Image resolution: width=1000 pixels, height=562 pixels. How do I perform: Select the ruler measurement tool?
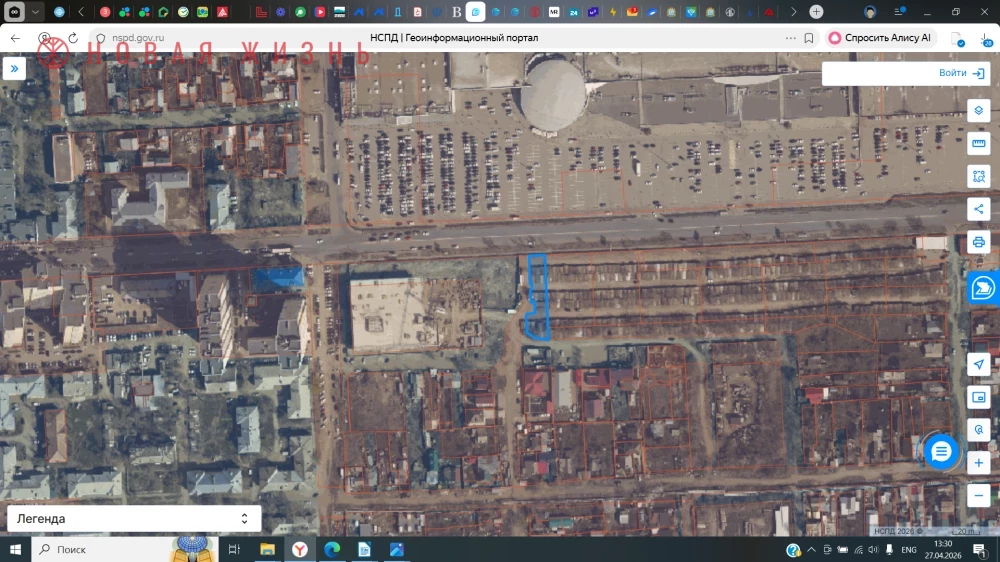pyautogui.click(x=978, y=144)
